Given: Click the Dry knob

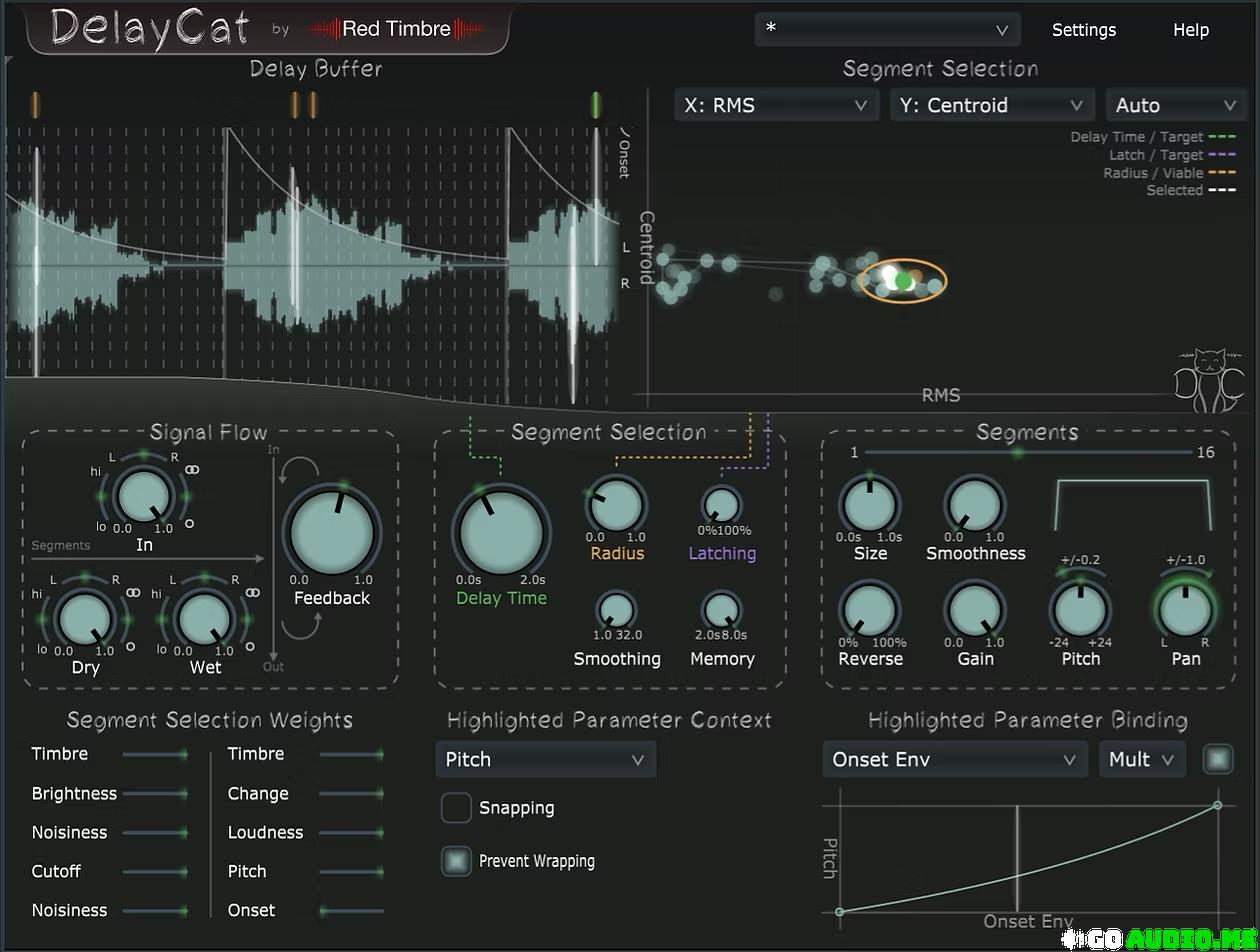Looking at the screenshot, I should tap(84, 620).
